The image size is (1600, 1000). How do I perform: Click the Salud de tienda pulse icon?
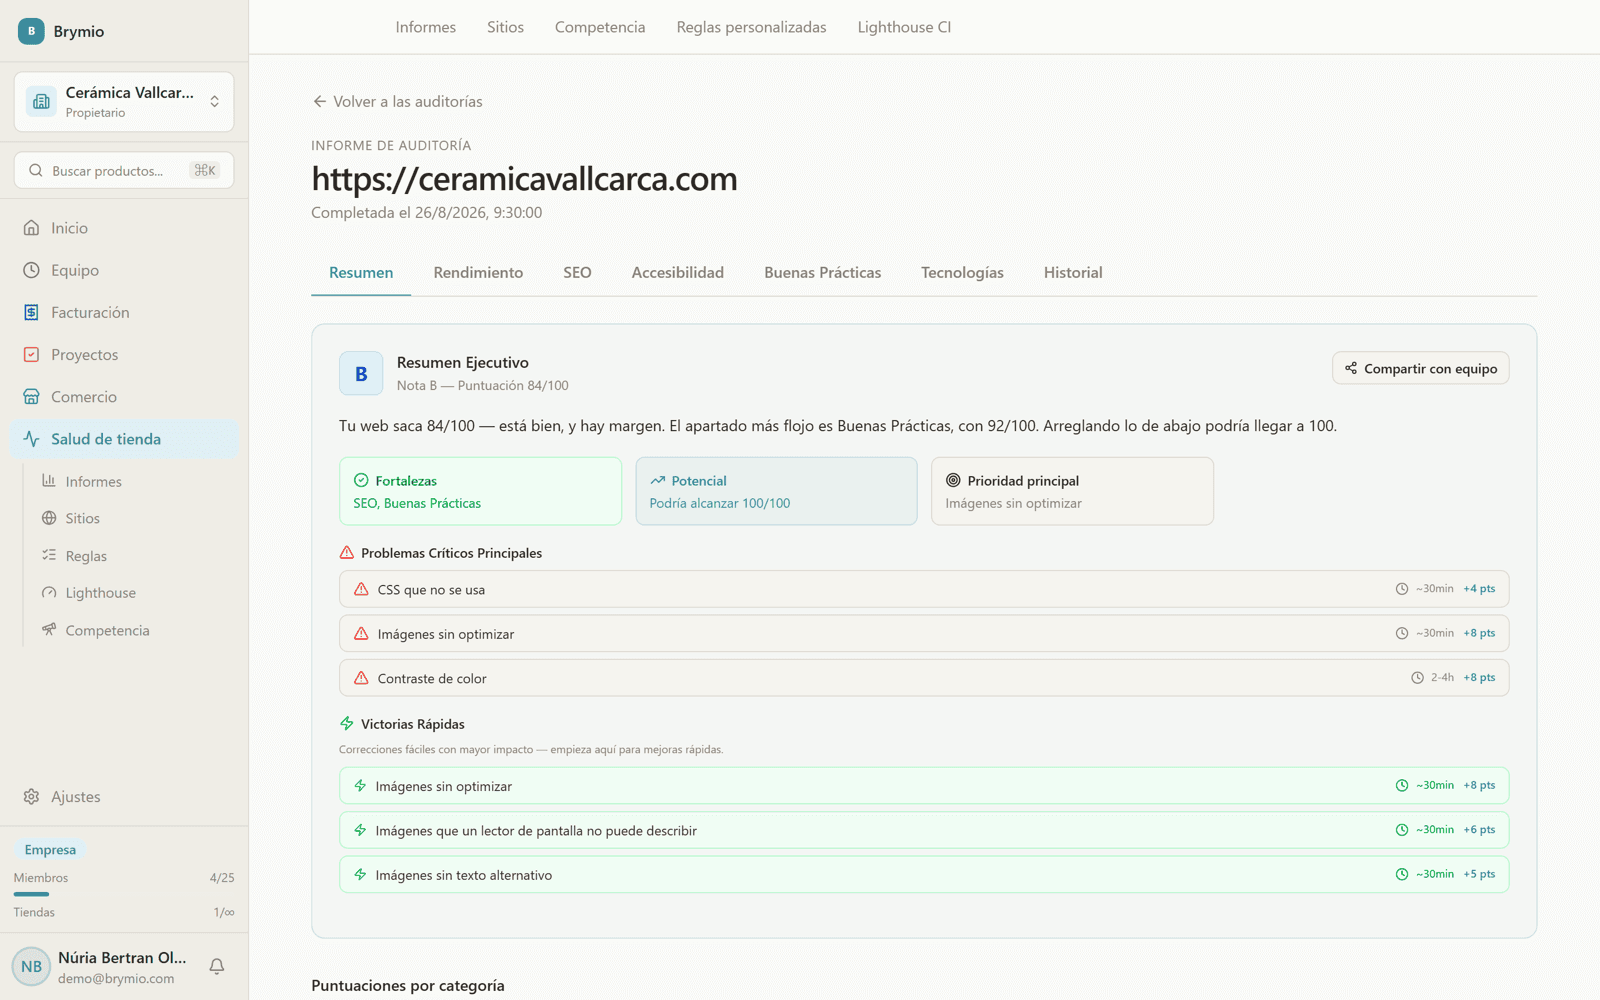coord(32,439)
